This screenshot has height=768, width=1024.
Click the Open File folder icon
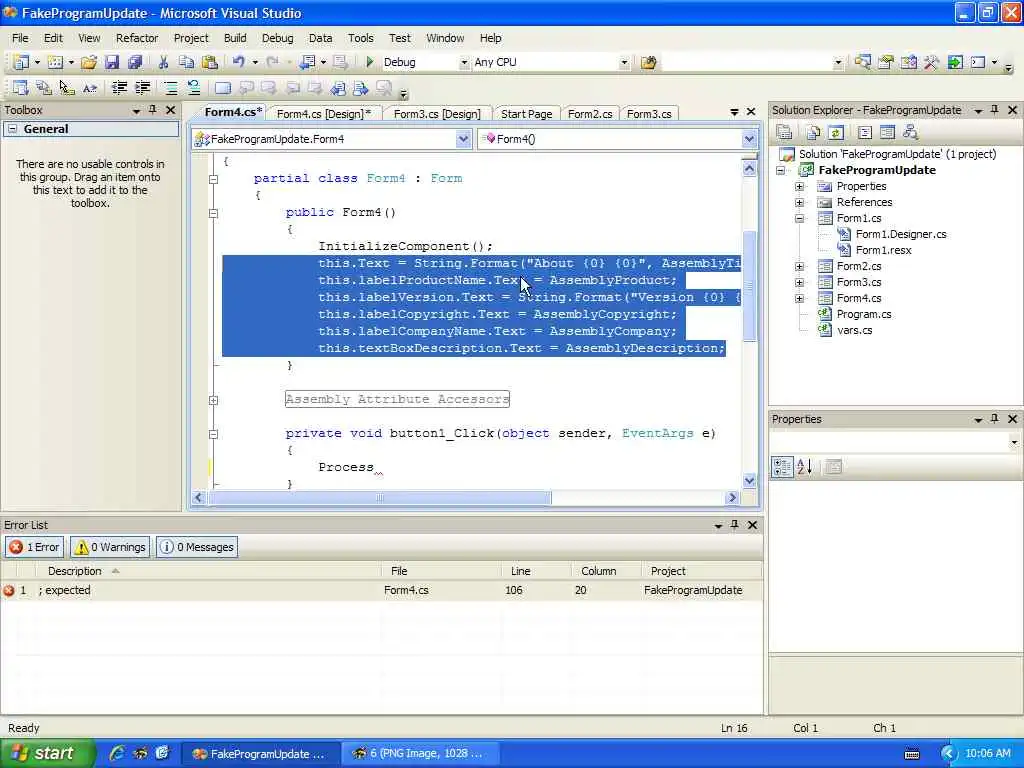(x=89, y=62)
